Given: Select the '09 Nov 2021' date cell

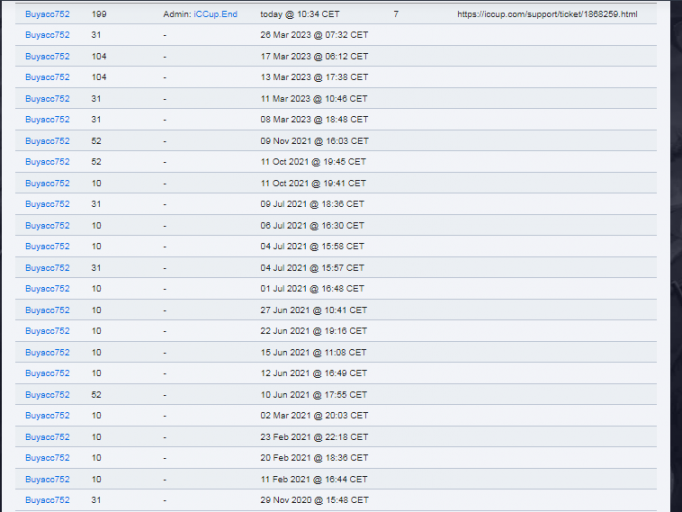Looking at the screenshot, I should pos(314,141).
